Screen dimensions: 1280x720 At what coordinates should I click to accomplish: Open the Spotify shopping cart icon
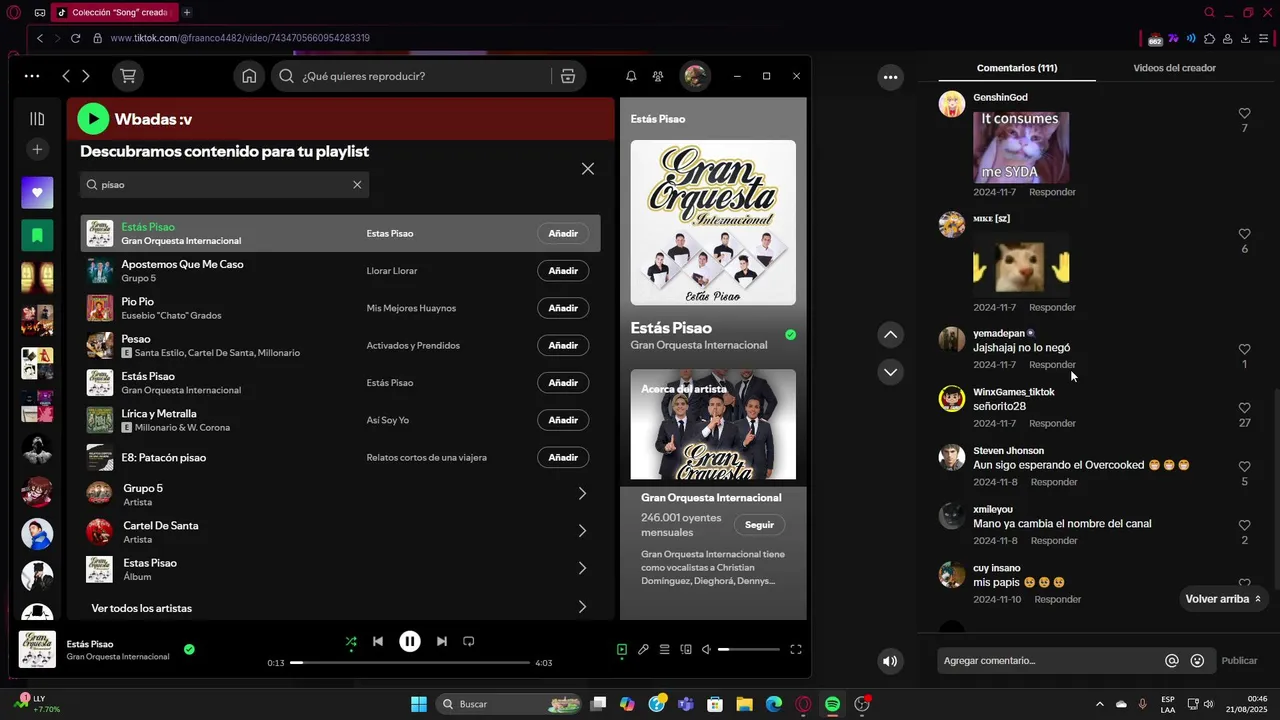pyautogui.click(x=128, y=76)
